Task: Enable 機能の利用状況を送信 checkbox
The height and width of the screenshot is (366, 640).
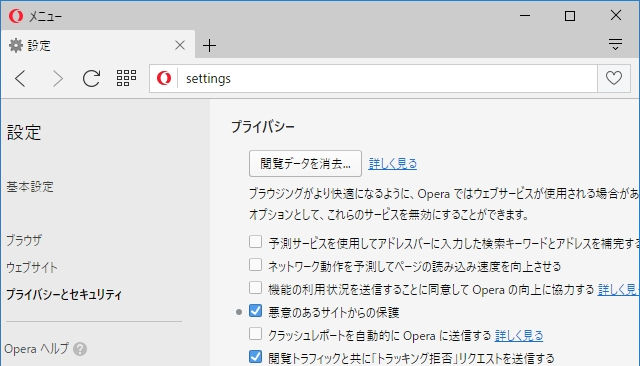Action: 256,288
